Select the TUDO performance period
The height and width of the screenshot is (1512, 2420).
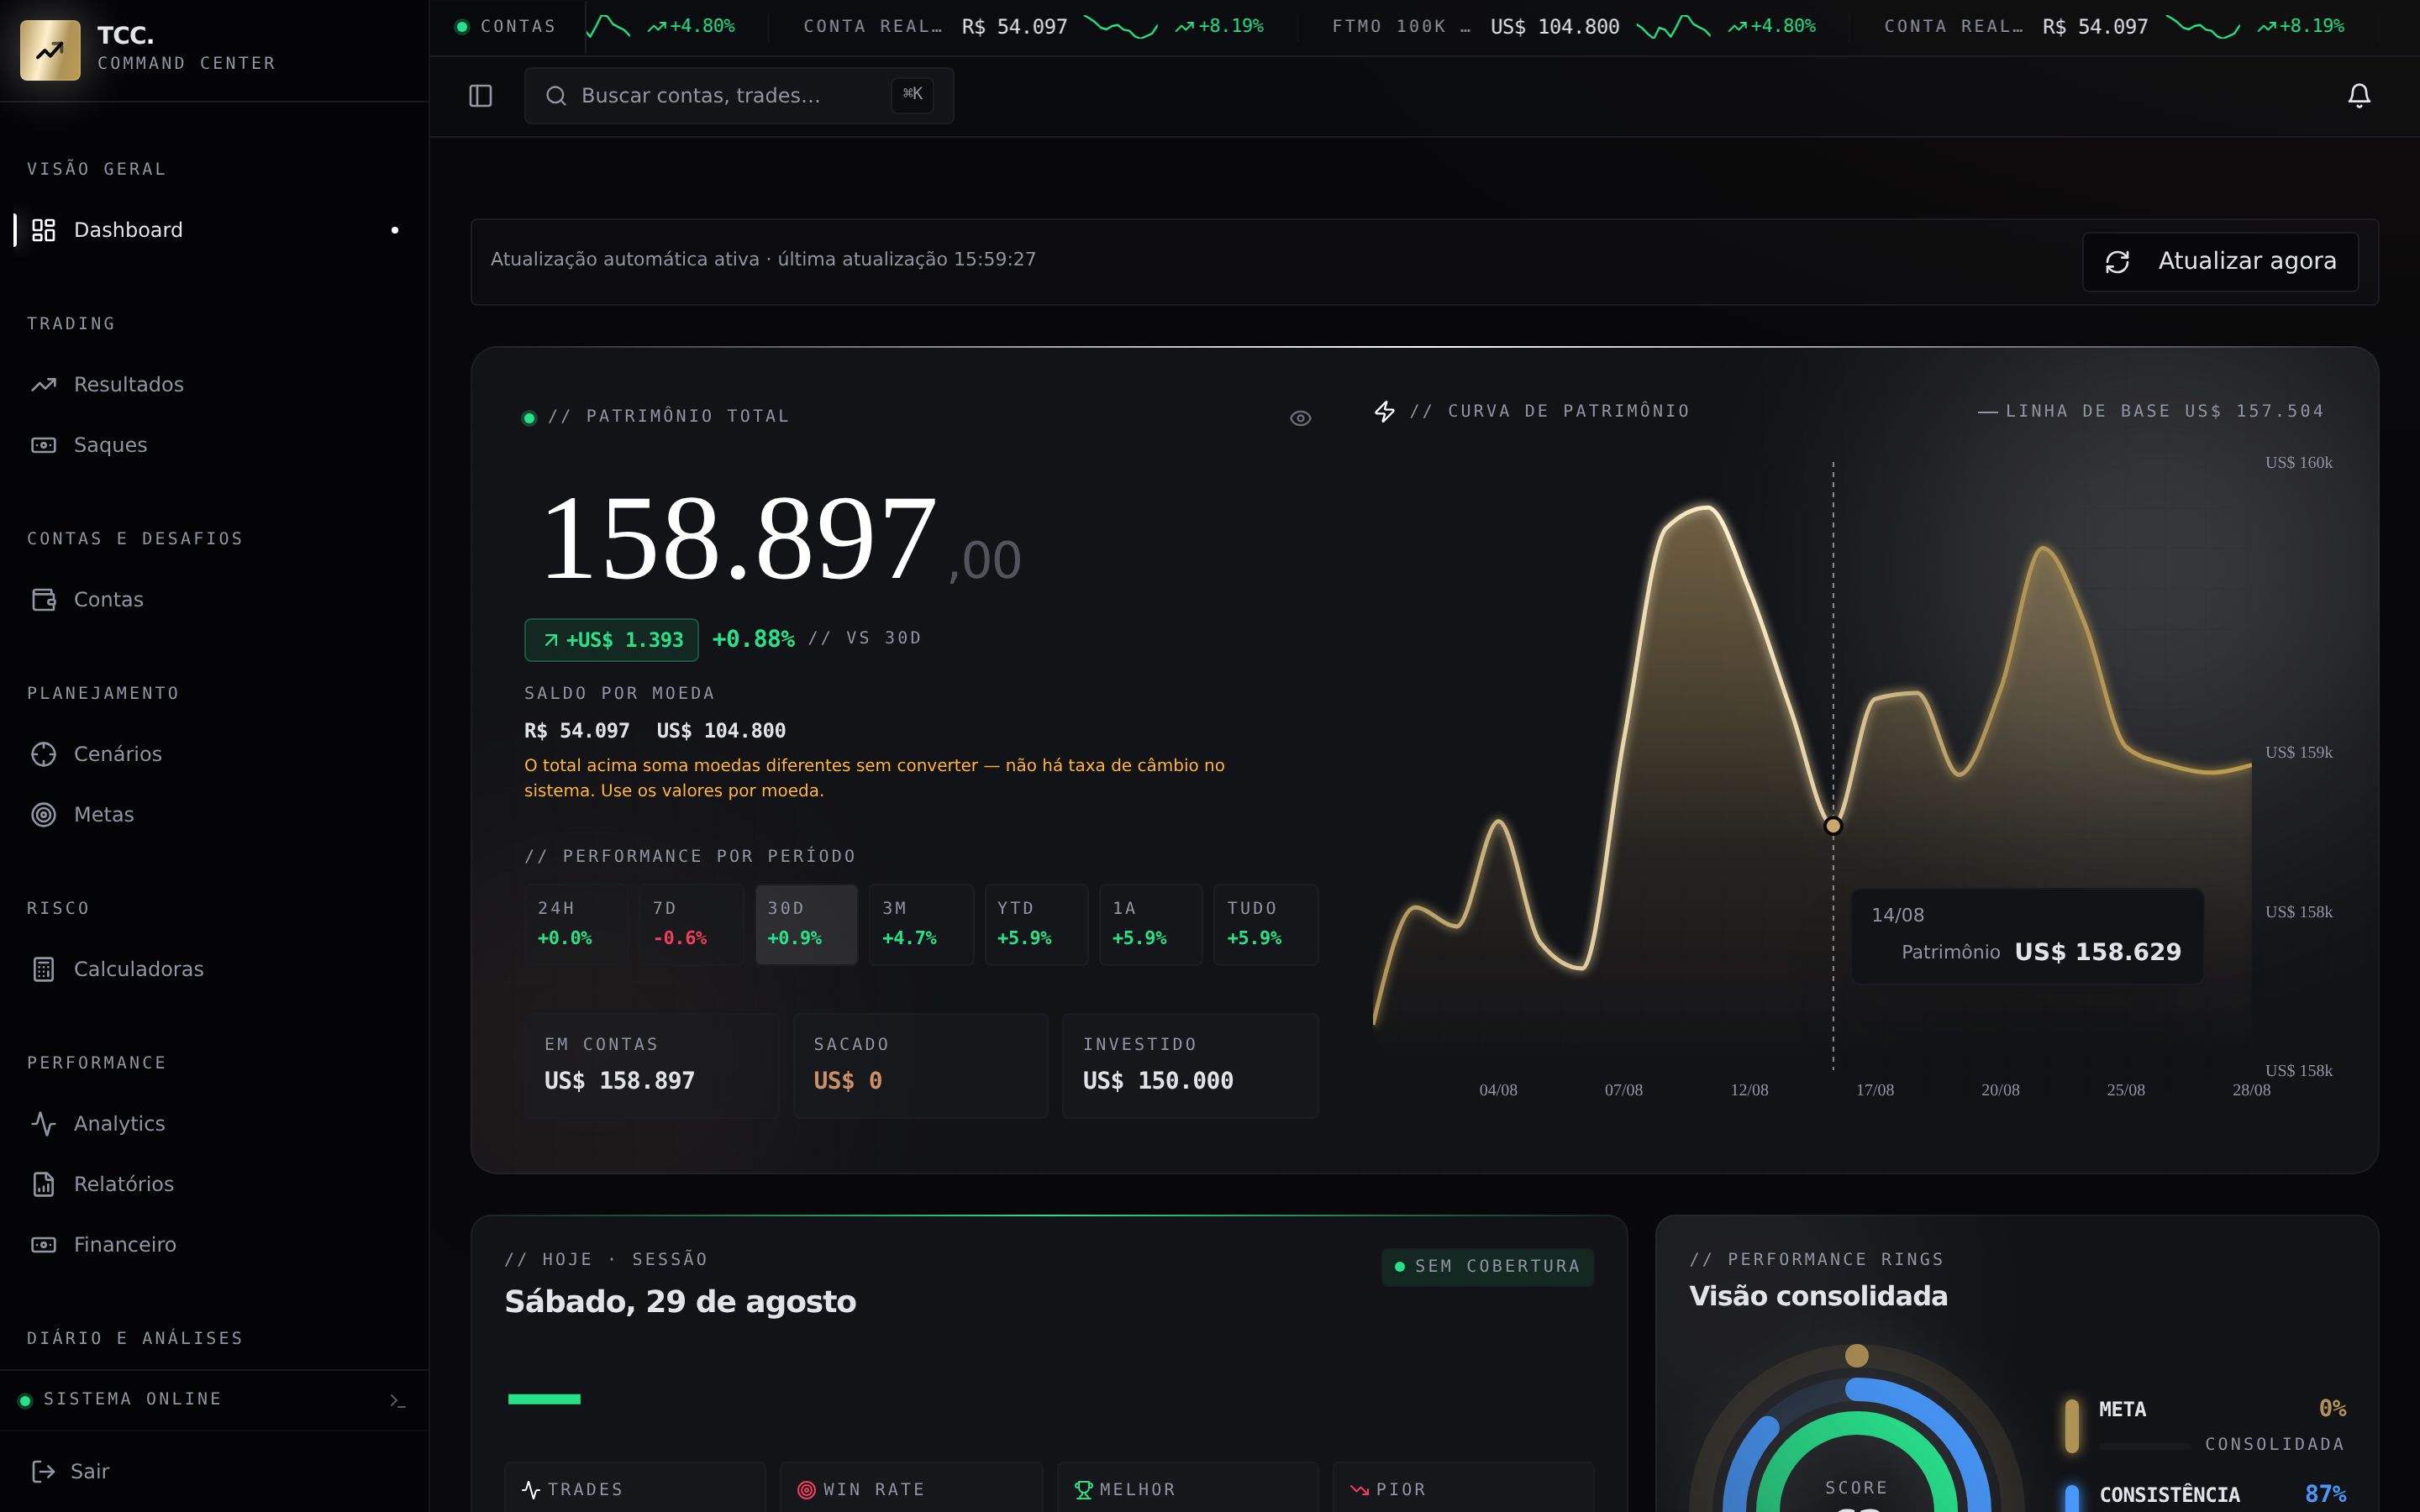point(1266,924)
